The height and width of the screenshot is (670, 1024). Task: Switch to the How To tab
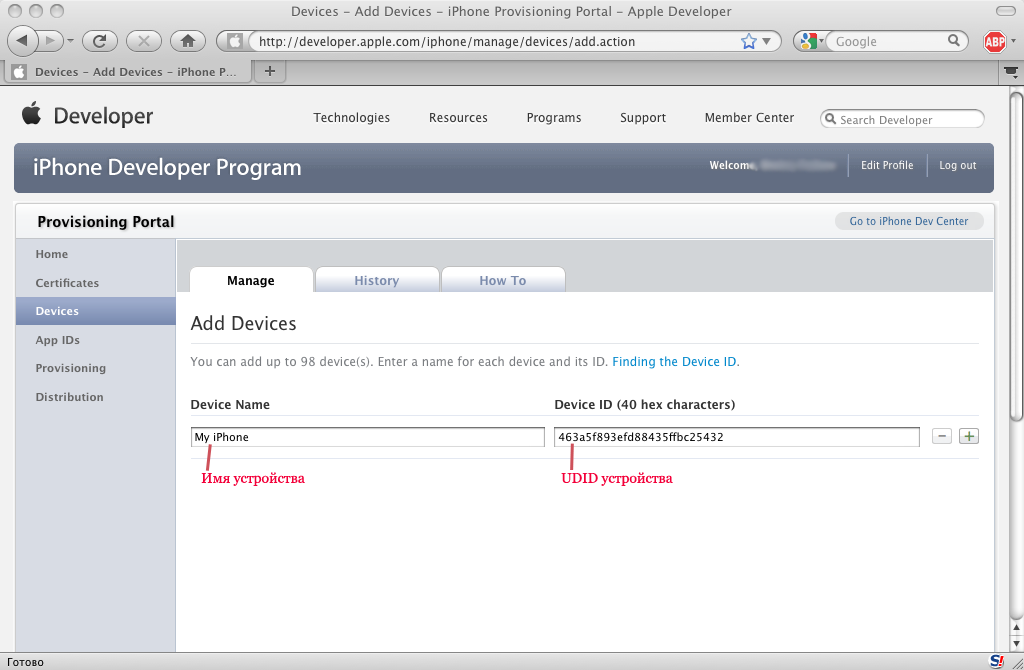(503, 280)
